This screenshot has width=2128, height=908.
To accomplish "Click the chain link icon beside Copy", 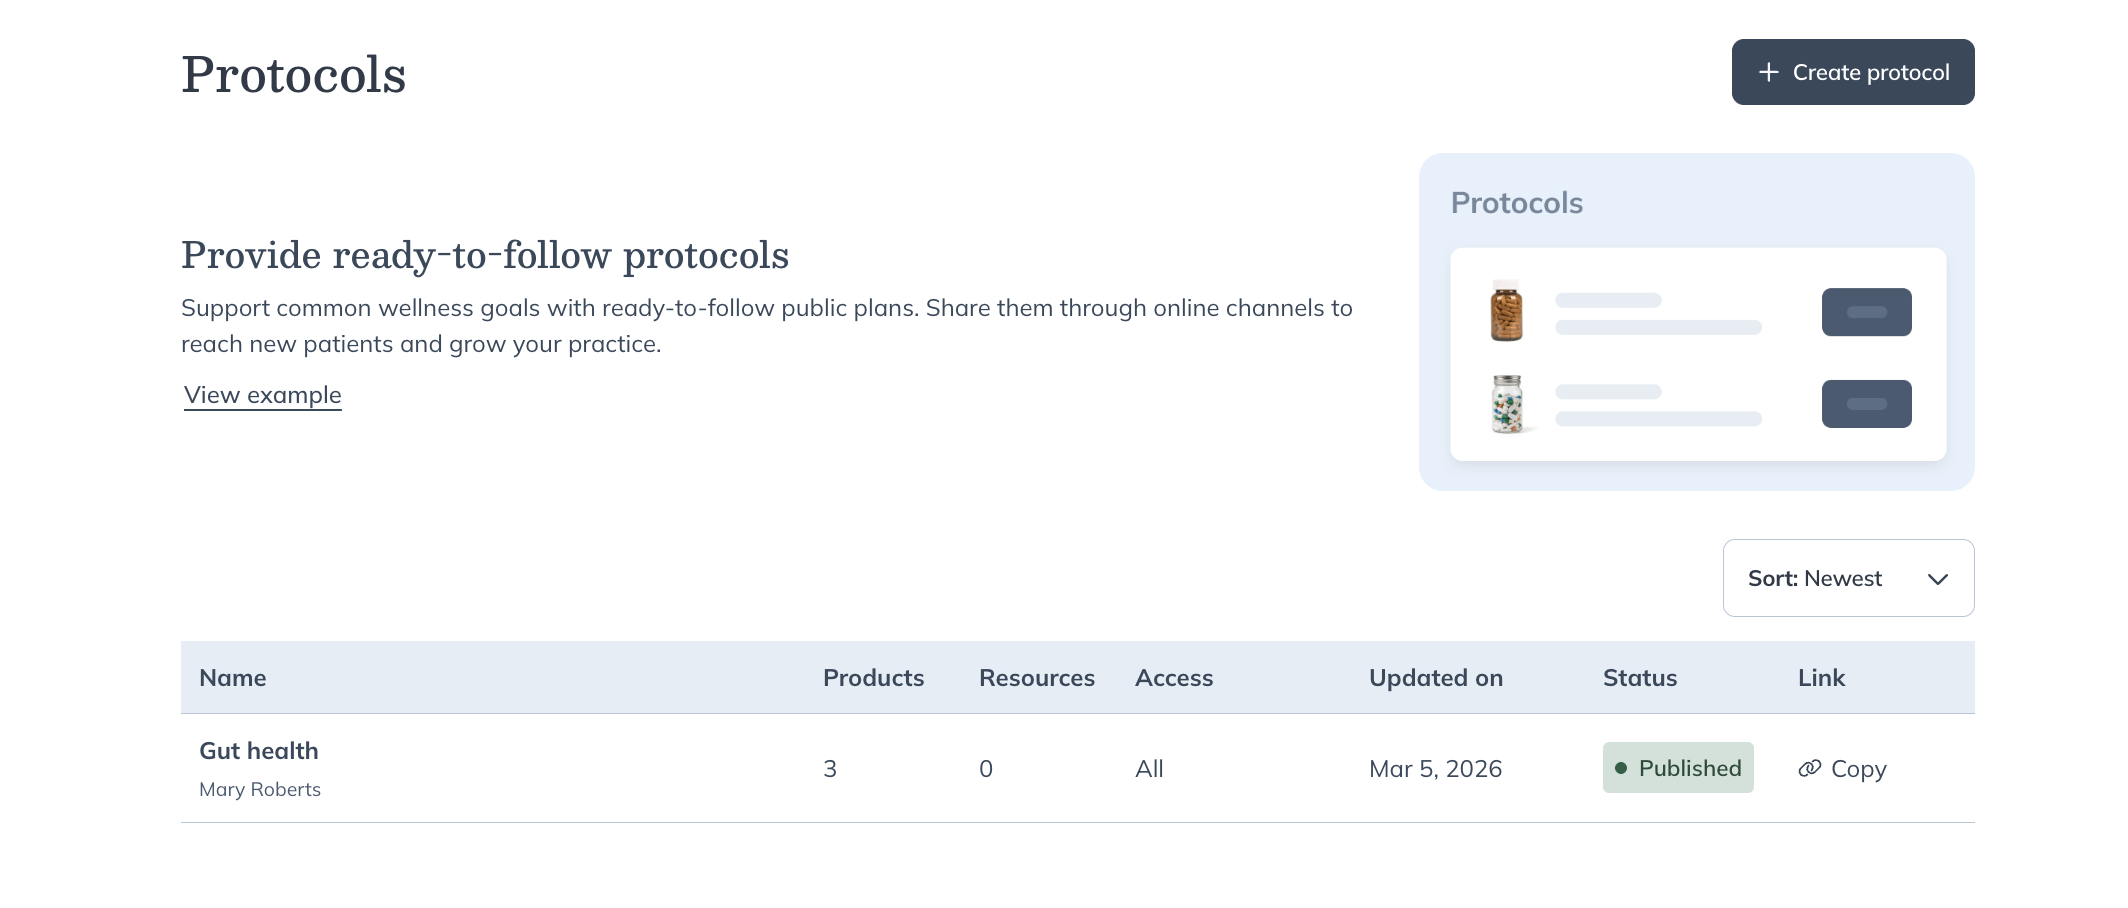I will (x=1809, y=769).
